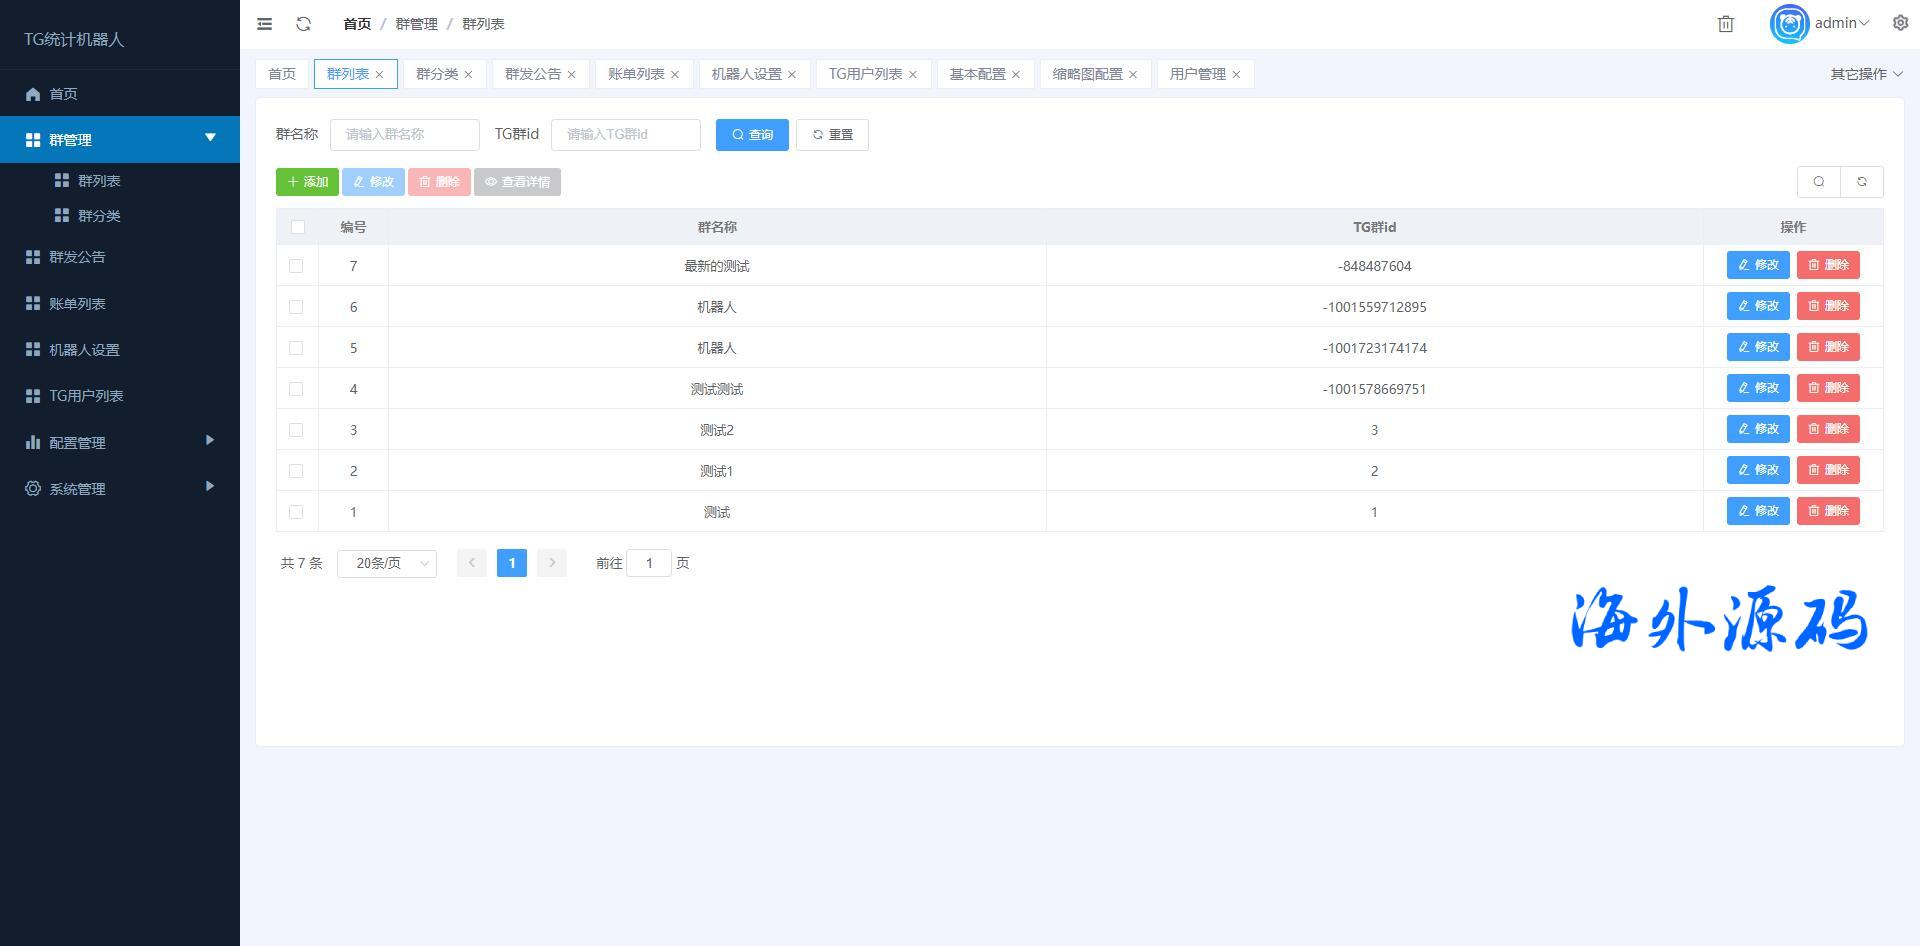Refresh the table using icon above table
The height and width of the screenshot is (946, 1920).
1861,182
